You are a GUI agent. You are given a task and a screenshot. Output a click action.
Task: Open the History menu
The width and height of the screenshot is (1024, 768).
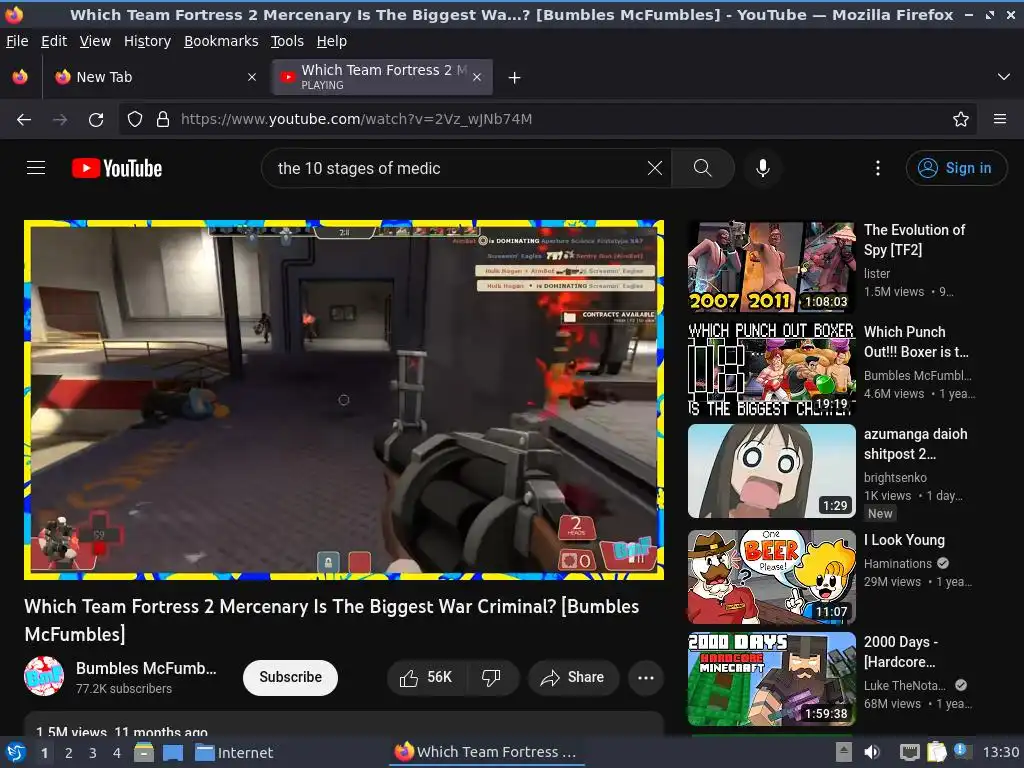pyautogui.click(x=148, y=41)
